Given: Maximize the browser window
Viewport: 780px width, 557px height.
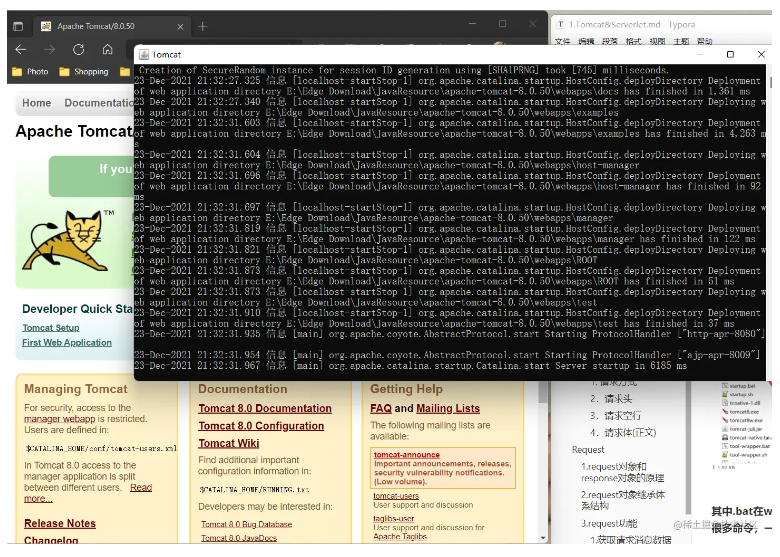Looking at the screenshot, I should (x=502, y=24).
